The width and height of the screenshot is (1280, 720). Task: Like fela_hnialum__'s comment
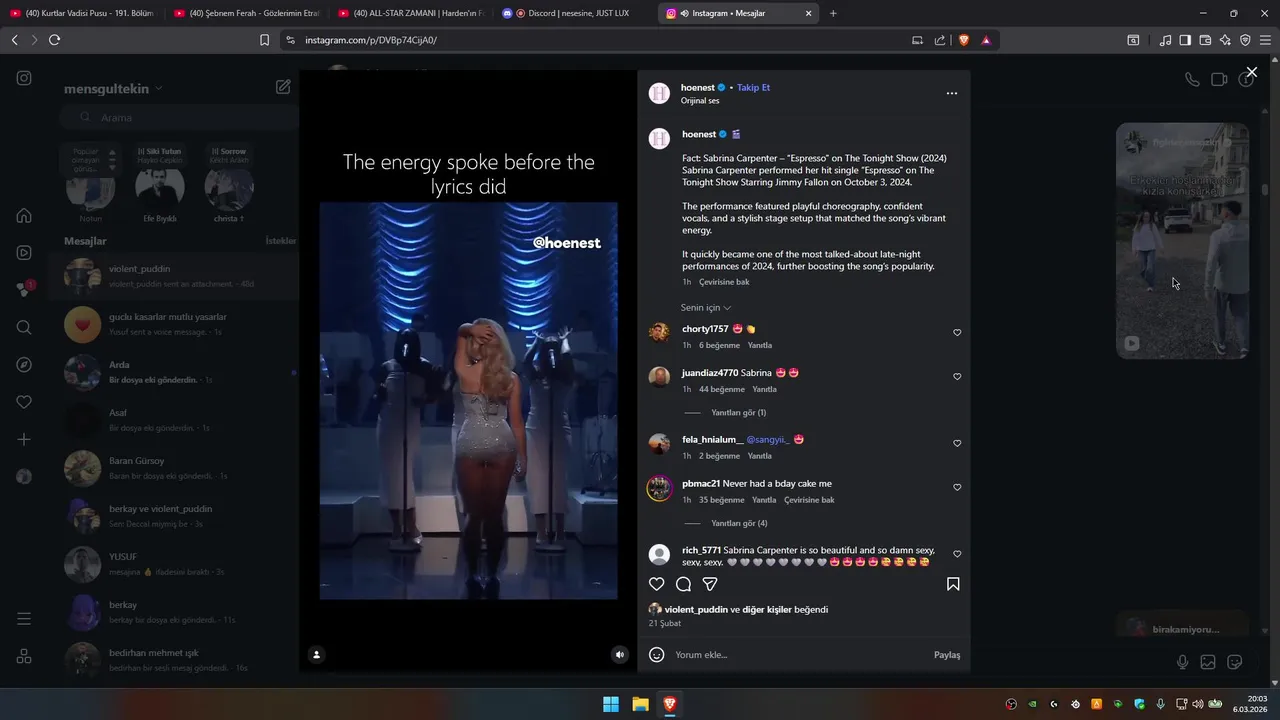tap(957, 443)
